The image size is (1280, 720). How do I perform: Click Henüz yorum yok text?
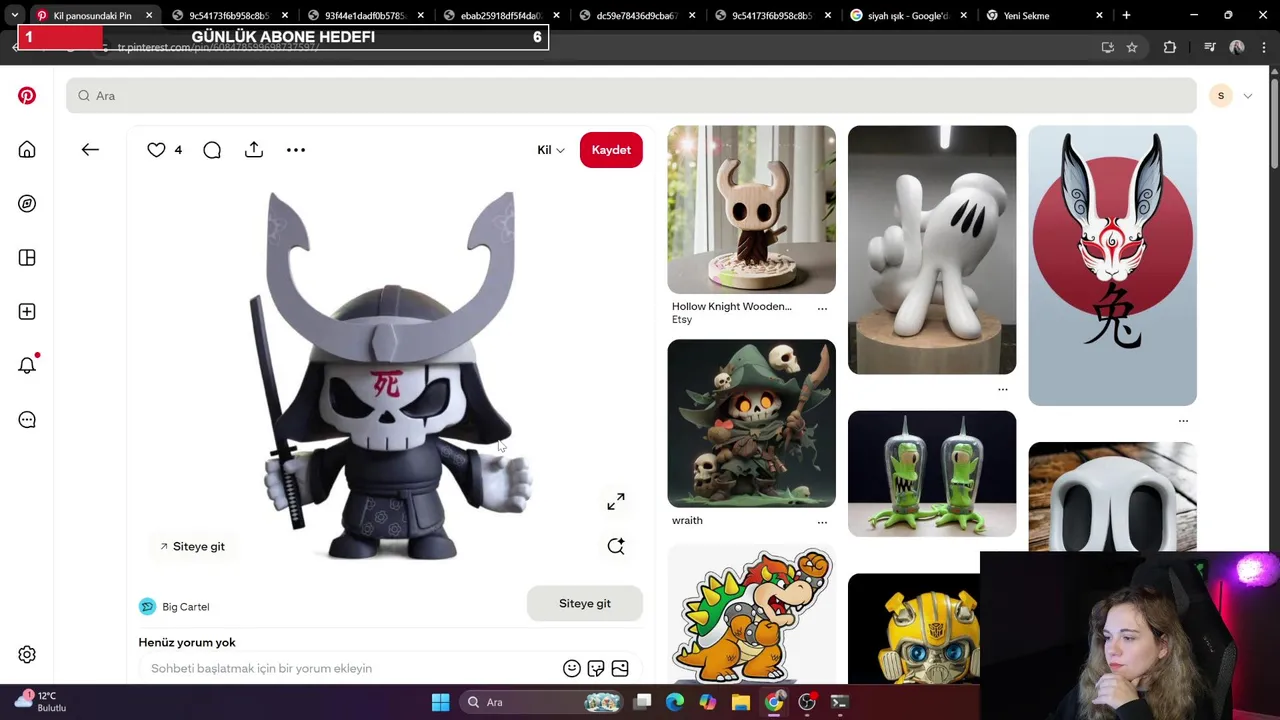pos(187,643)
